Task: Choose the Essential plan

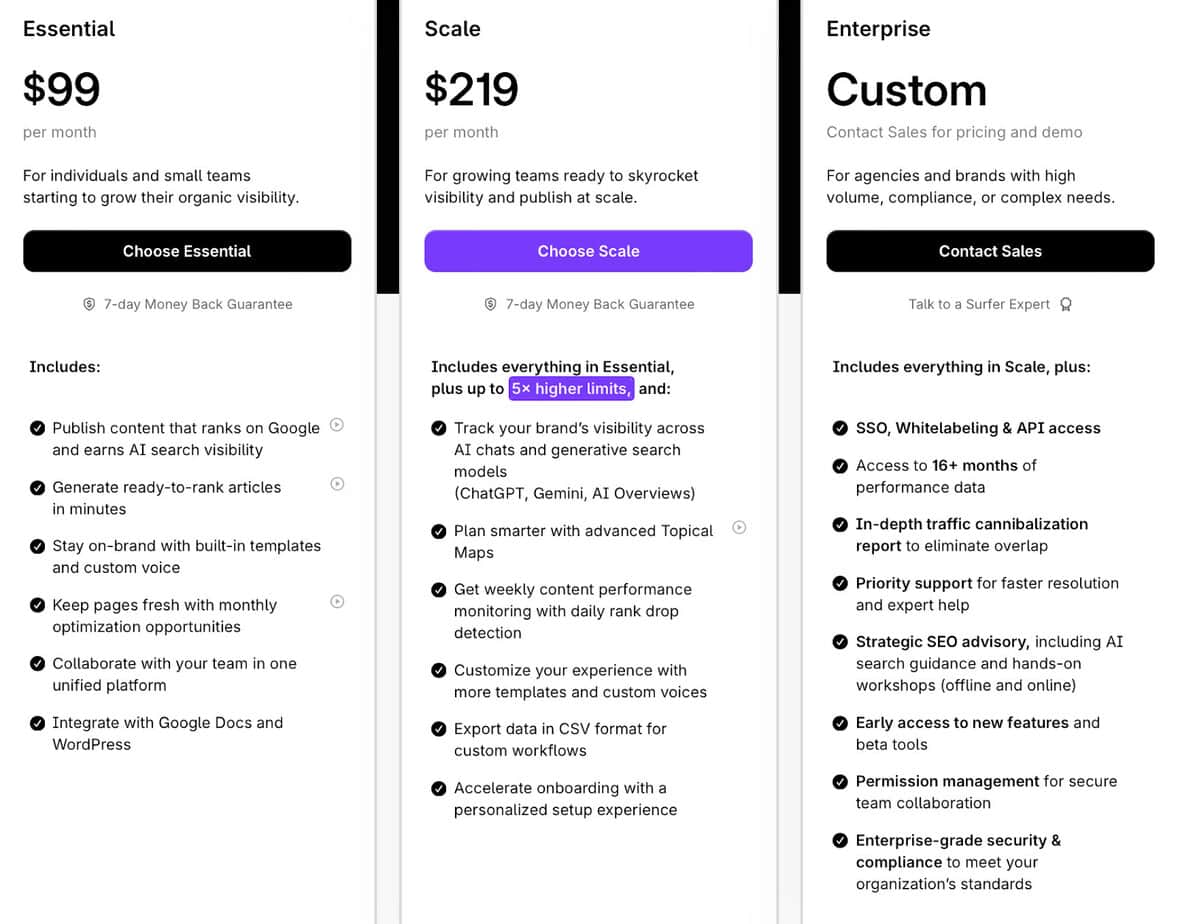Action: (187, 251)
